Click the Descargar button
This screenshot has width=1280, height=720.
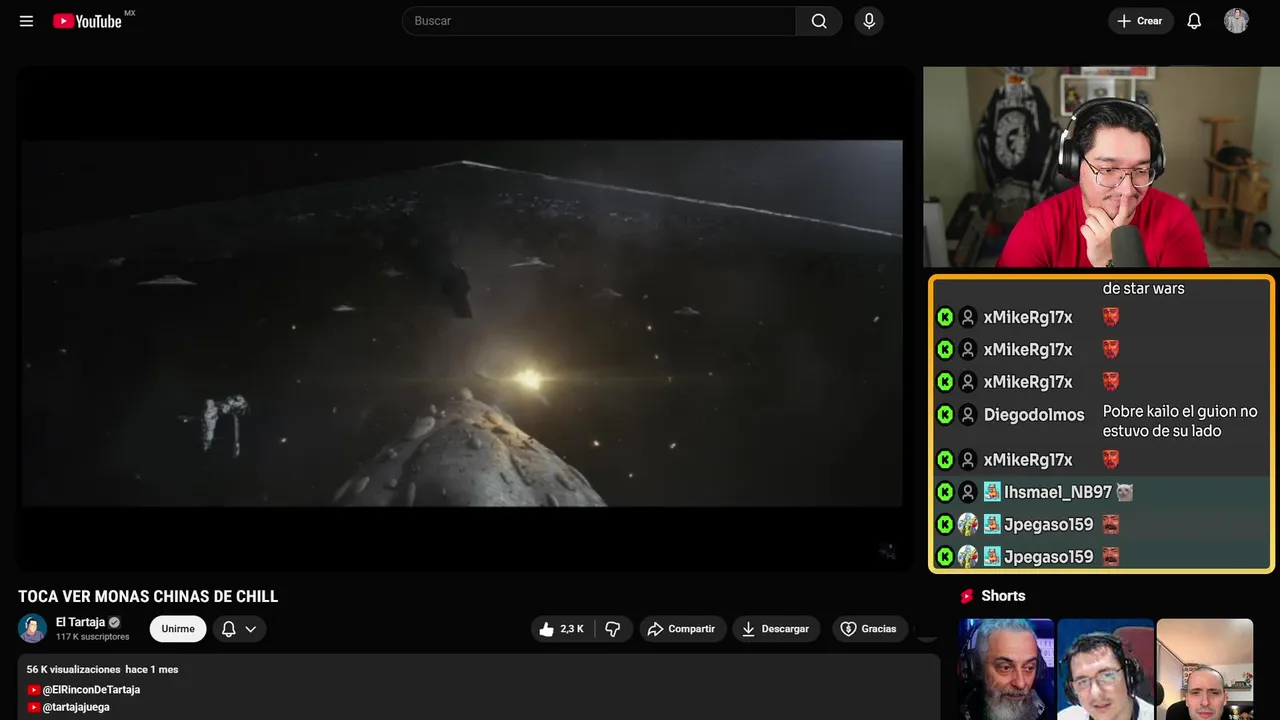click(x=776, y=629)
